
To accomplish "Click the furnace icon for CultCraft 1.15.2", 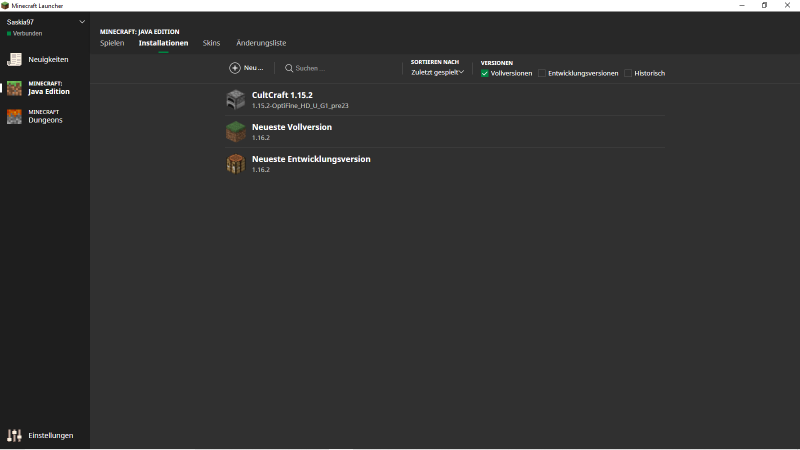I will pyautogui.click(x=235, y=99).
